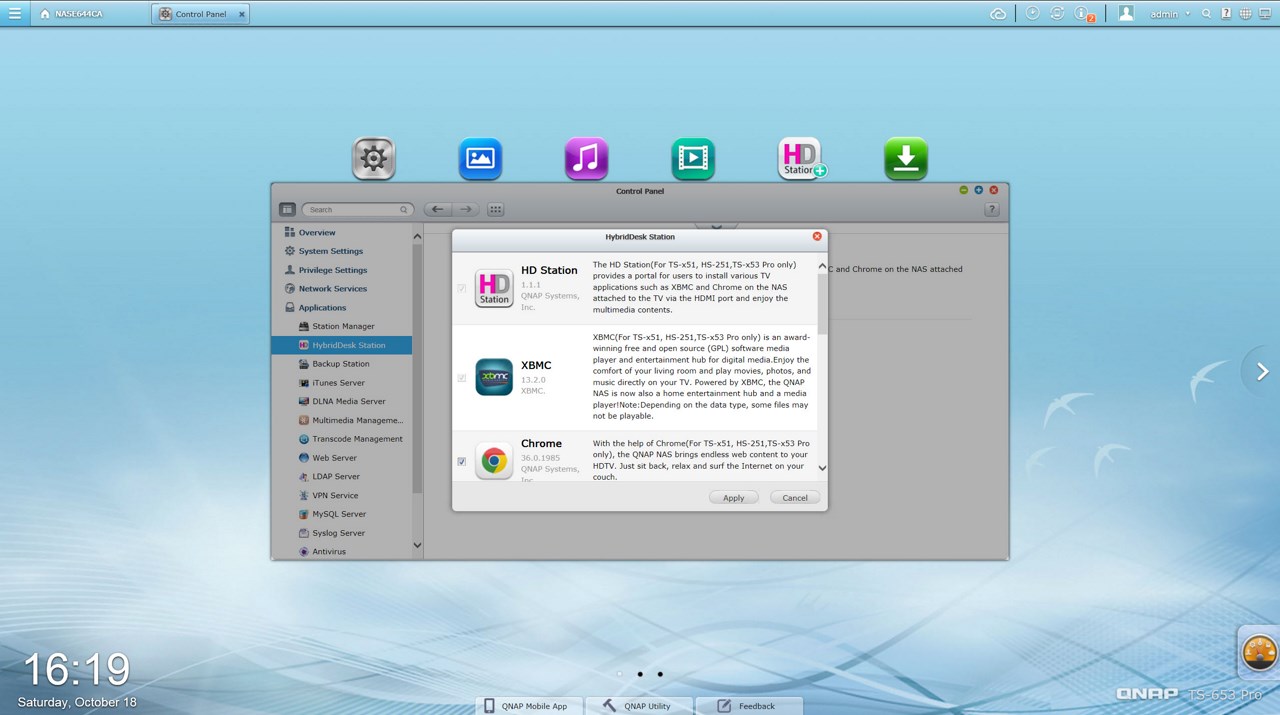Open the HD Station desktop icon

[x=800, y=159]
